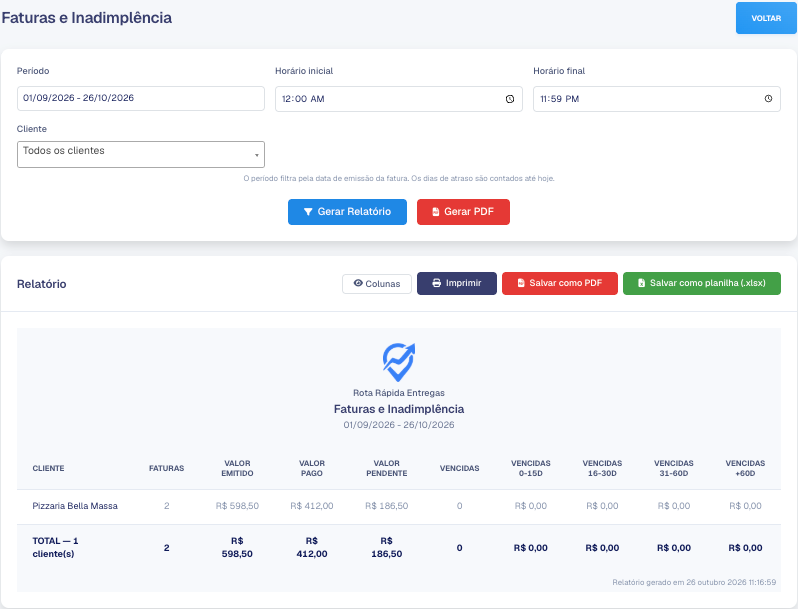
Task: Focus the Horário inicial time field
Action: 398,99
